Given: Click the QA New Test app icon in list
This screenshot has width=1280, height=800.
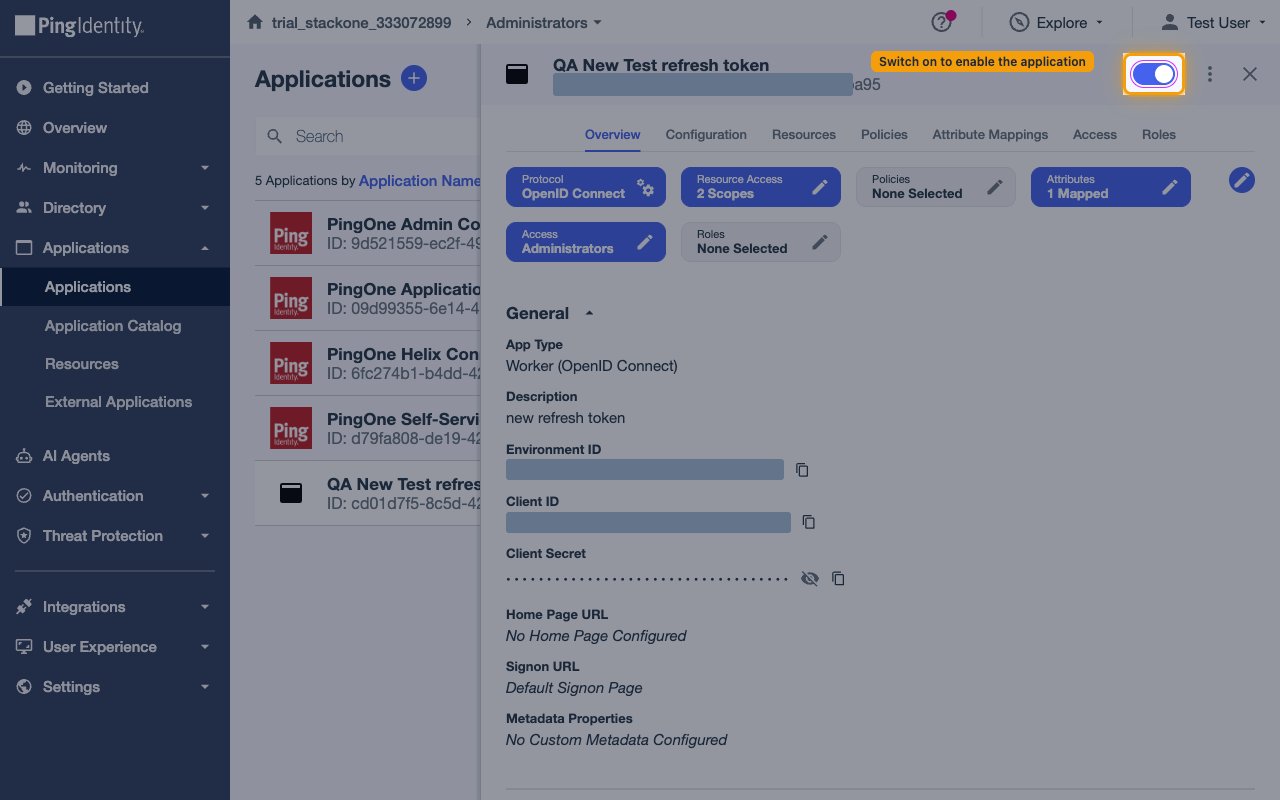Looking at the screenshot, I should point(291,493).
